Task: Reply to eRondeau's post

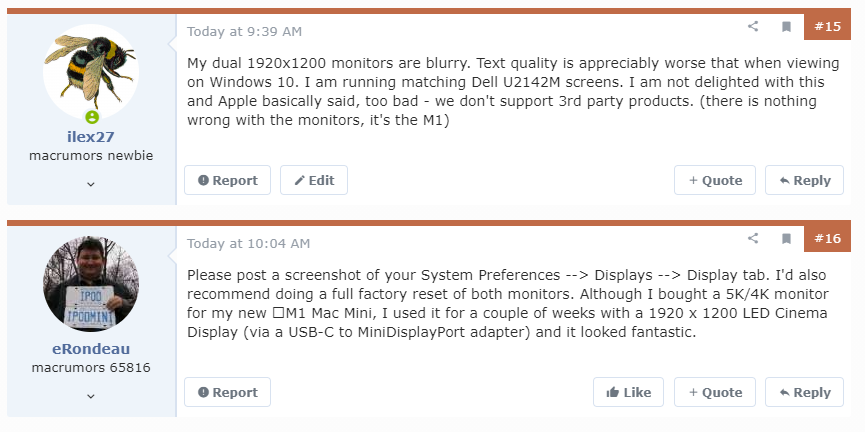Action: 804,392
